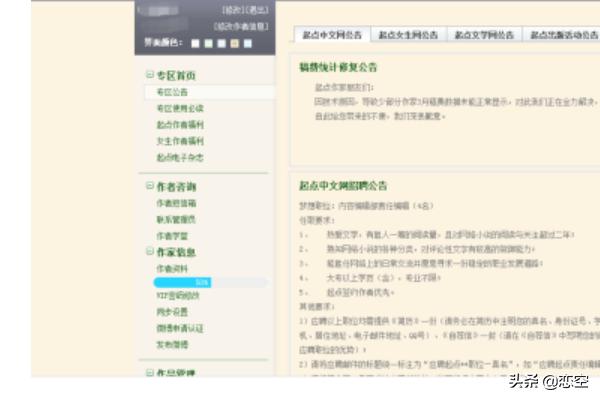Click the [退出] logout link
This screenshot has height=400, width=600.
[257, 10]
